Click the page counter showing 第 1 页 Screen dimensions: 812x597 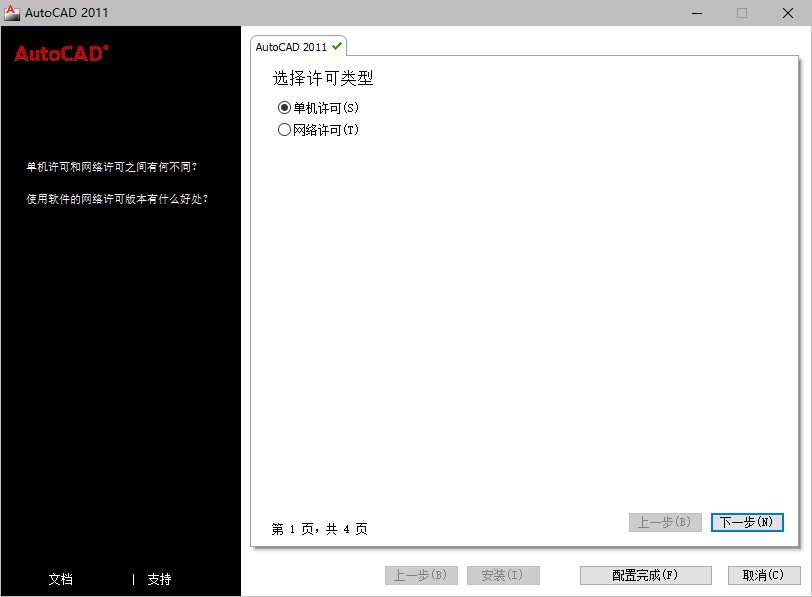click(320, 529)
